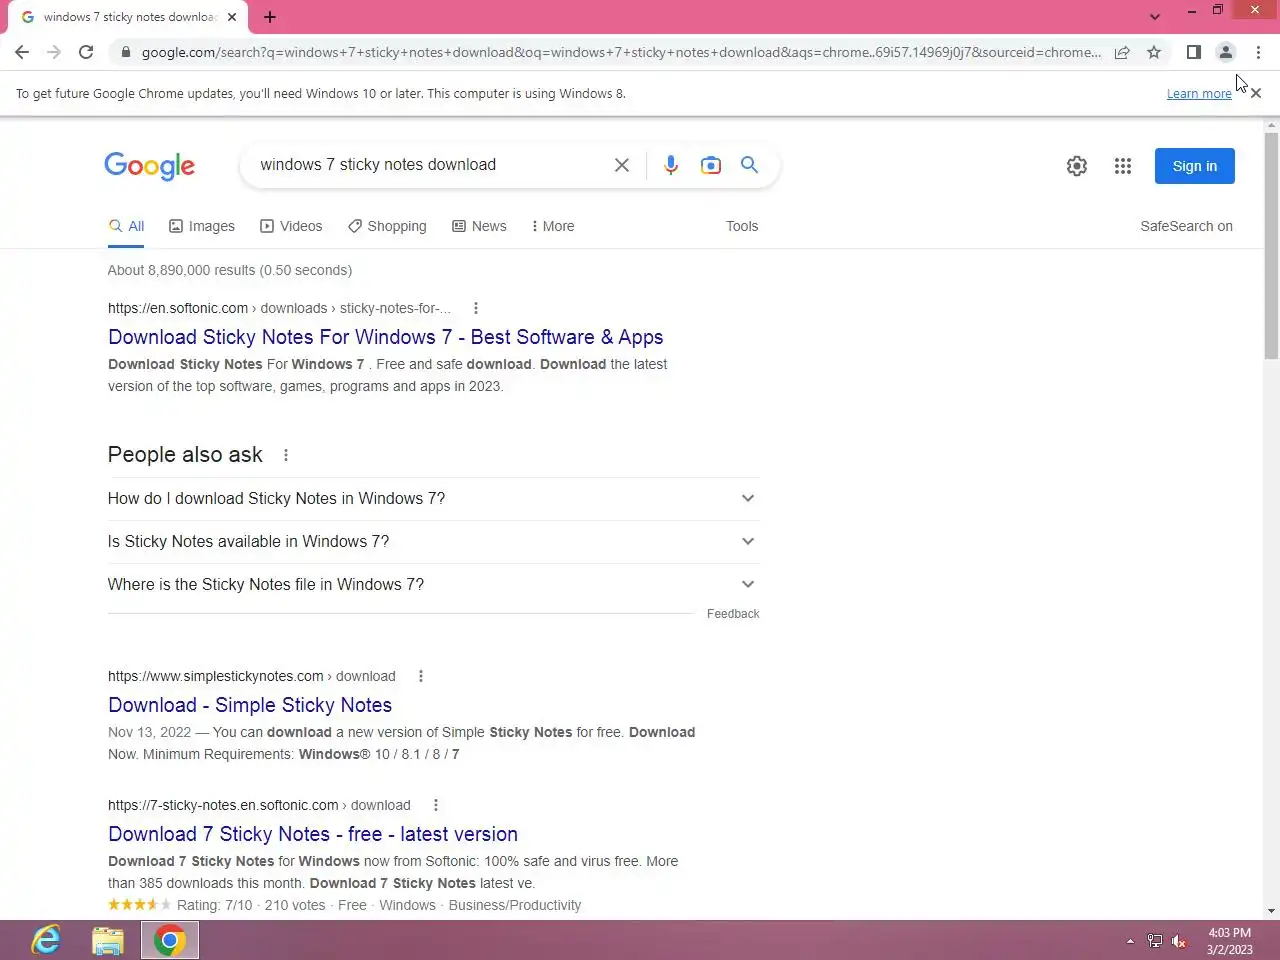The width and height of the screenshot is (1280, 960).
Task: Clear the search box text
Action: pyautogui.click(x=622, y=165)
